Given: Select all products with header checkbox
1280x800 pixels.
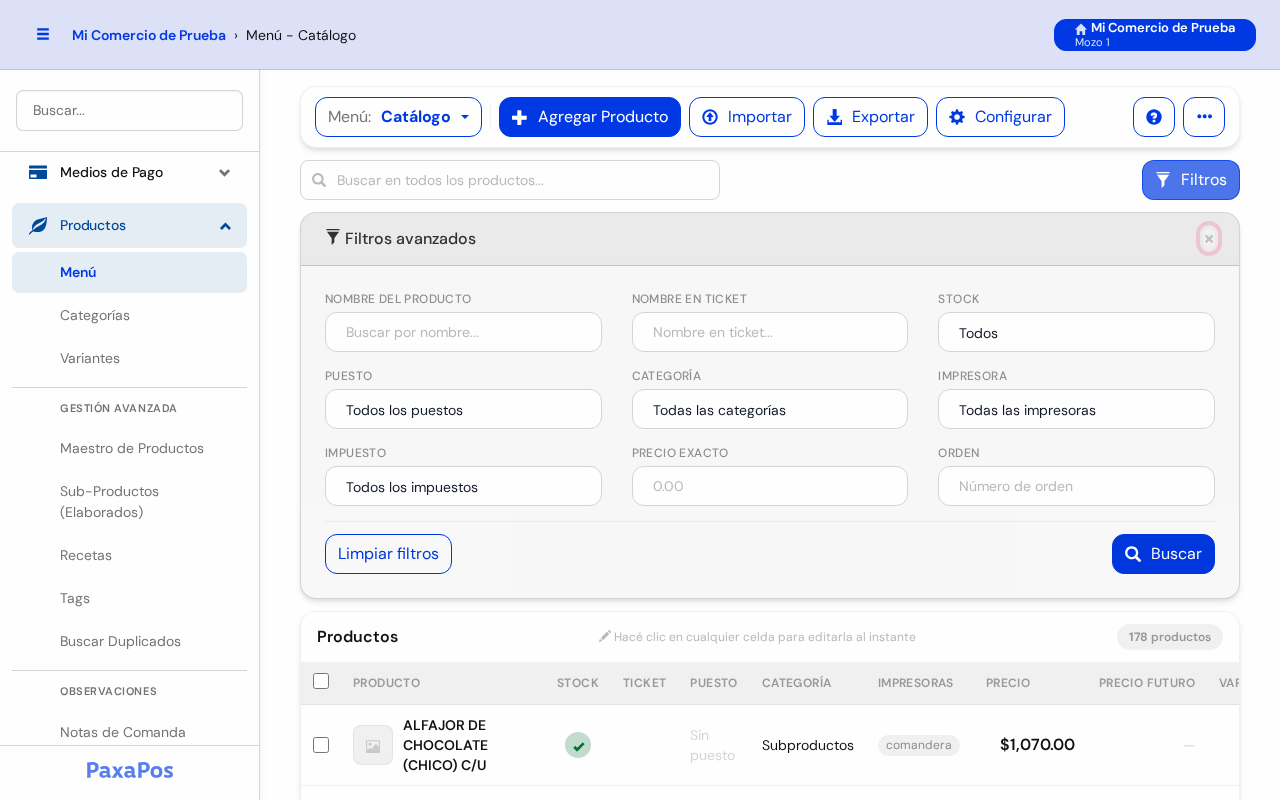Looking at the screenshot, I should click(x=321, y=681).
